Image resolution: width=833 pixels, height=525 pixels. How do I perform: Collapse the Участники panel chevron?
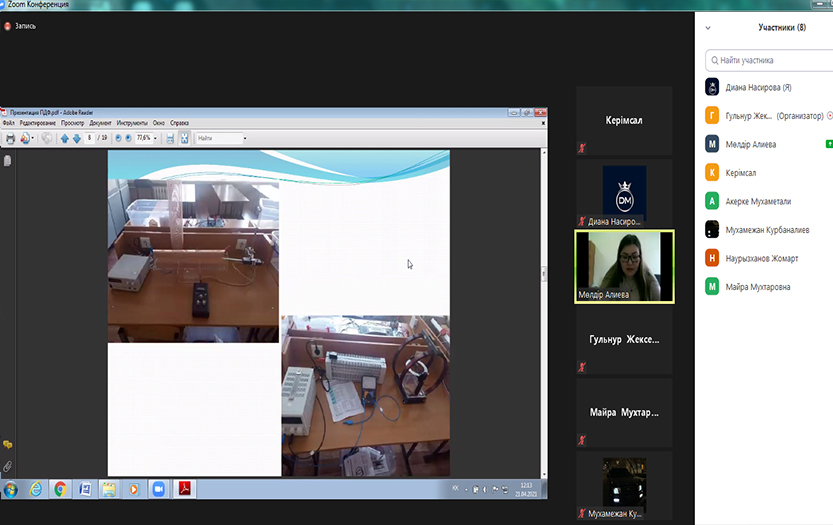(708, 28)
